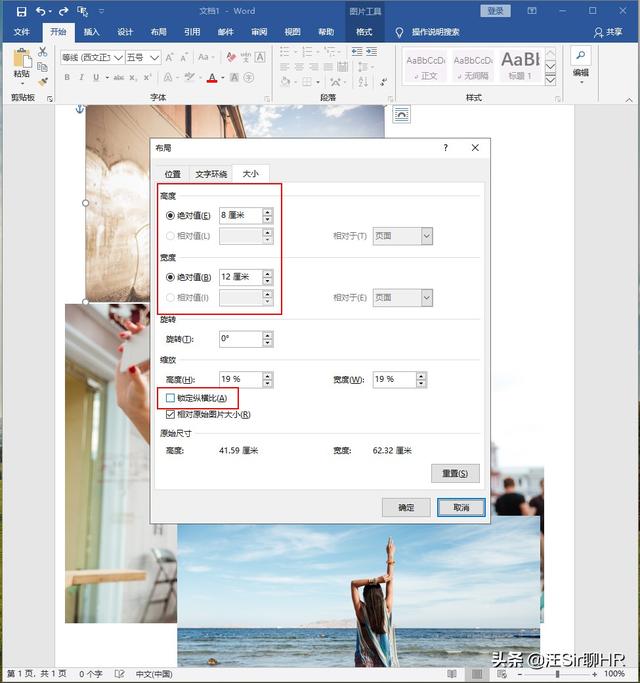640x683 pixels.
Task: Click the Cut scissors icon
Action: (x=42, y=52)
